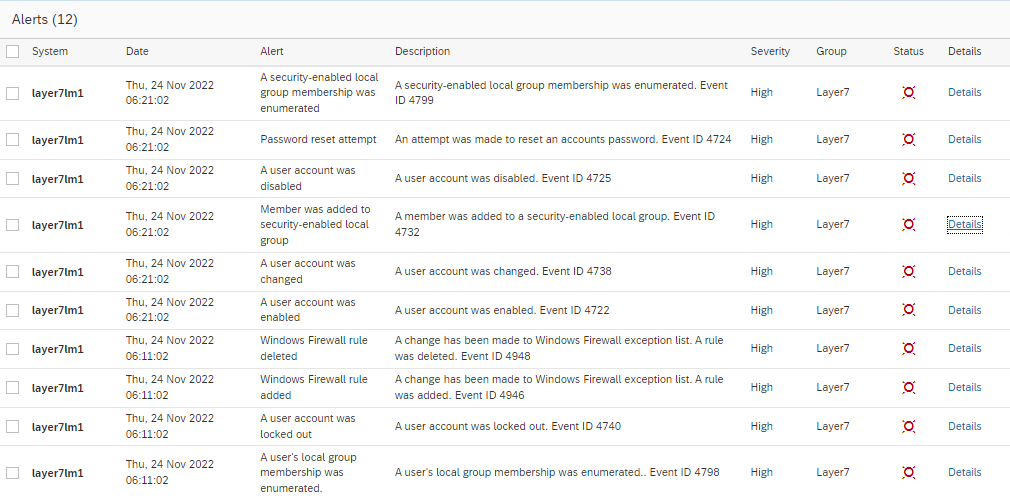Click status icon for account locked out alert
This screenshot has width=1010, height=500.
click(x=908, y=427)
